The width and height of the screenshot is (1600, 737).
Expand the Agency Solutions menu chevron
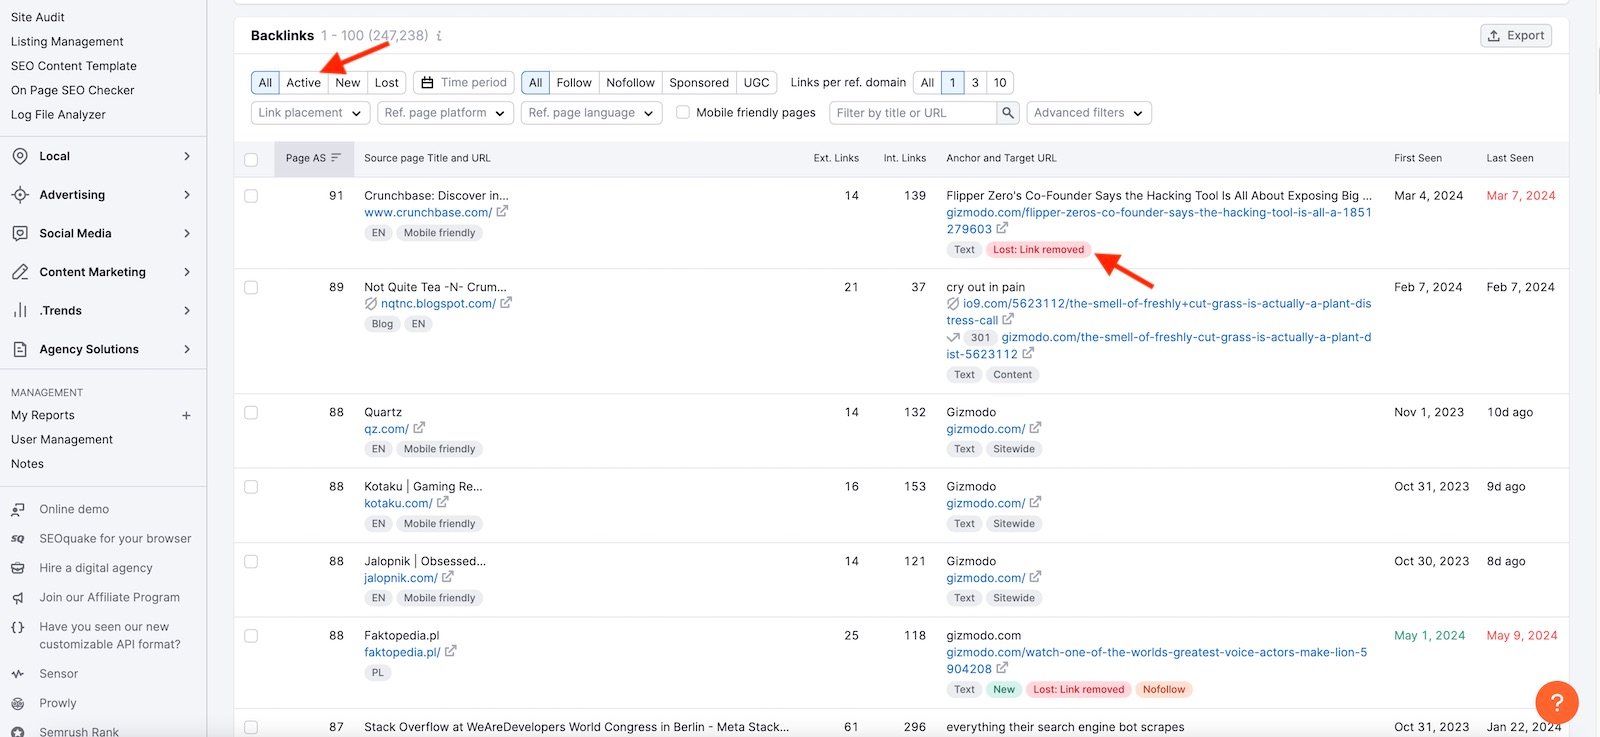(187, 349)
